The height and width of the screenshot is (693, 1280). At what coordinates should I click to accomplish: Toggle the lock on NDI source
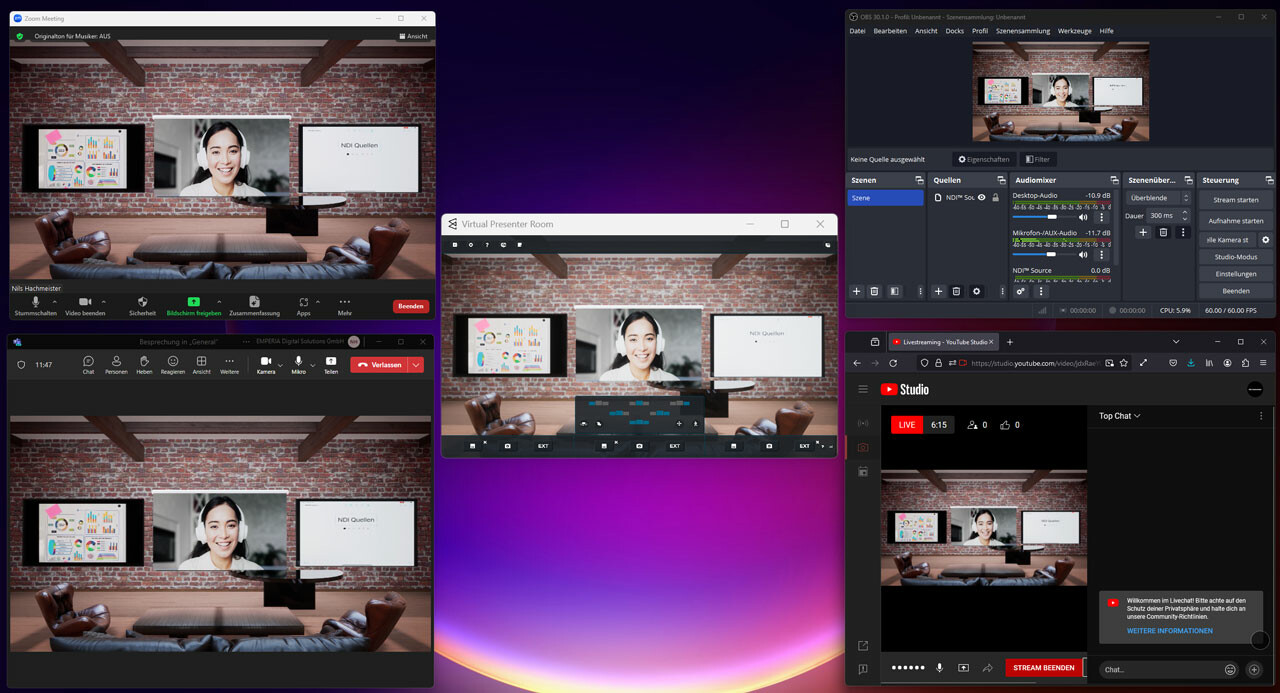pos(995,198)
